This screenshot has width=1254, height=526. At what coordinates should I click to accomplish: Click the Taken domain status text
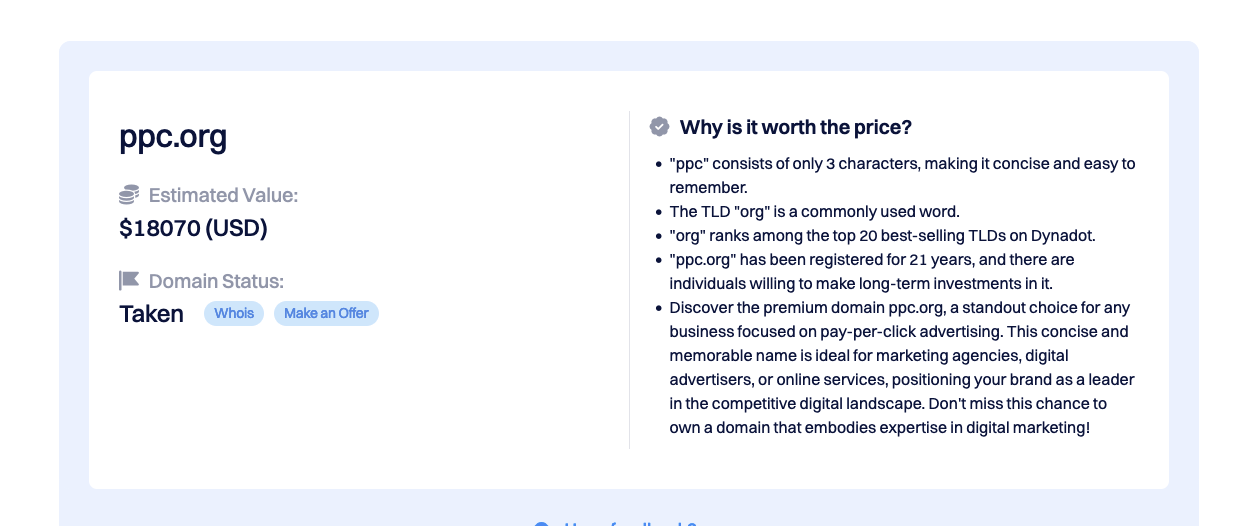(151, 313)
